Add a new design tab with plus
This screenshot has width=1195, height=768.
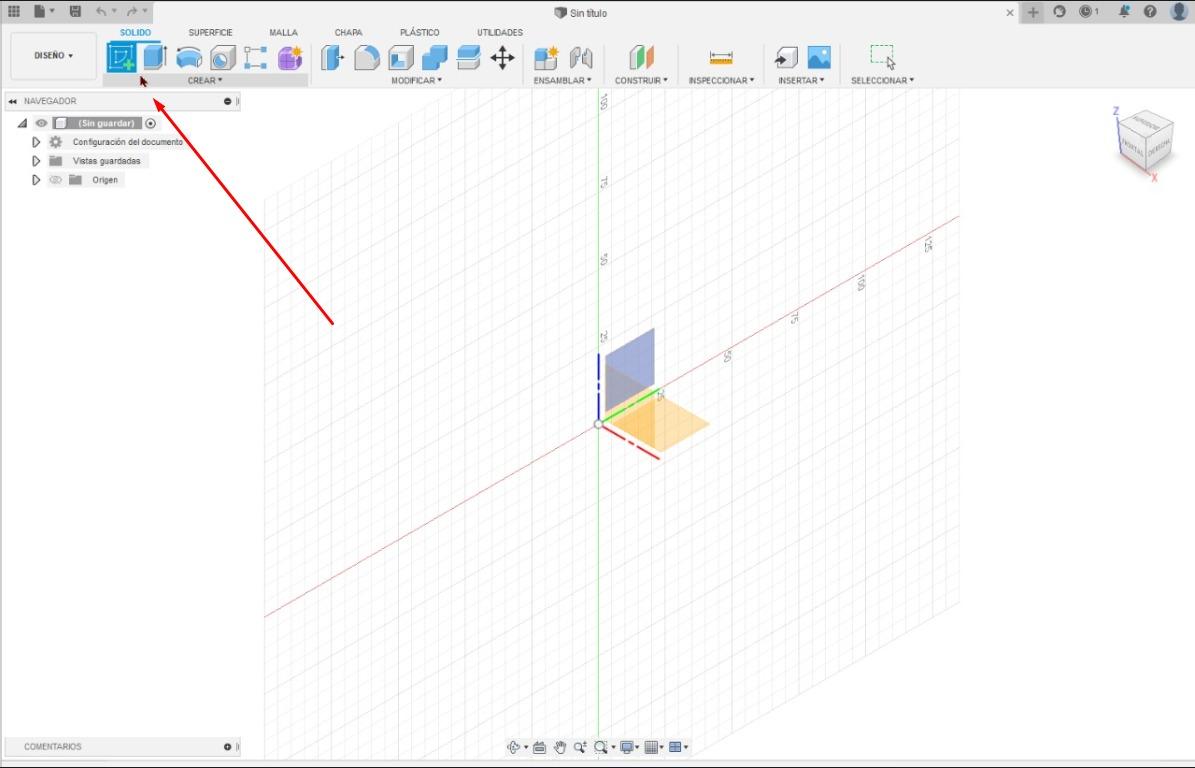[1033, 12]
